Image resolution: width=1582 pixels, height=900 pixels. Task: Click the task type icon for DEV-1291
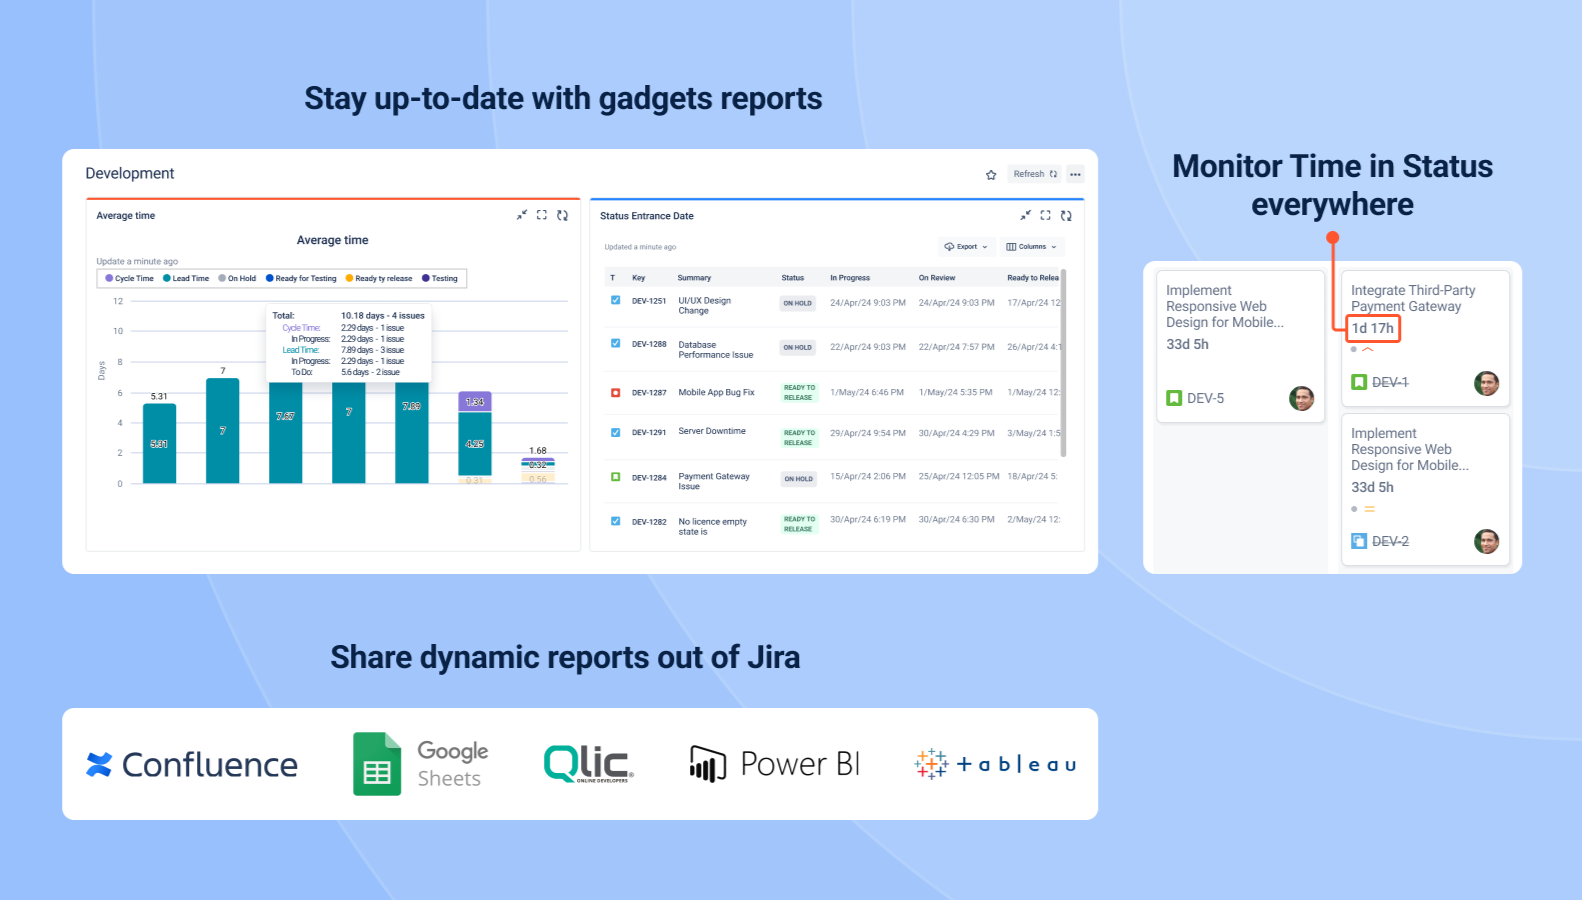615,432
